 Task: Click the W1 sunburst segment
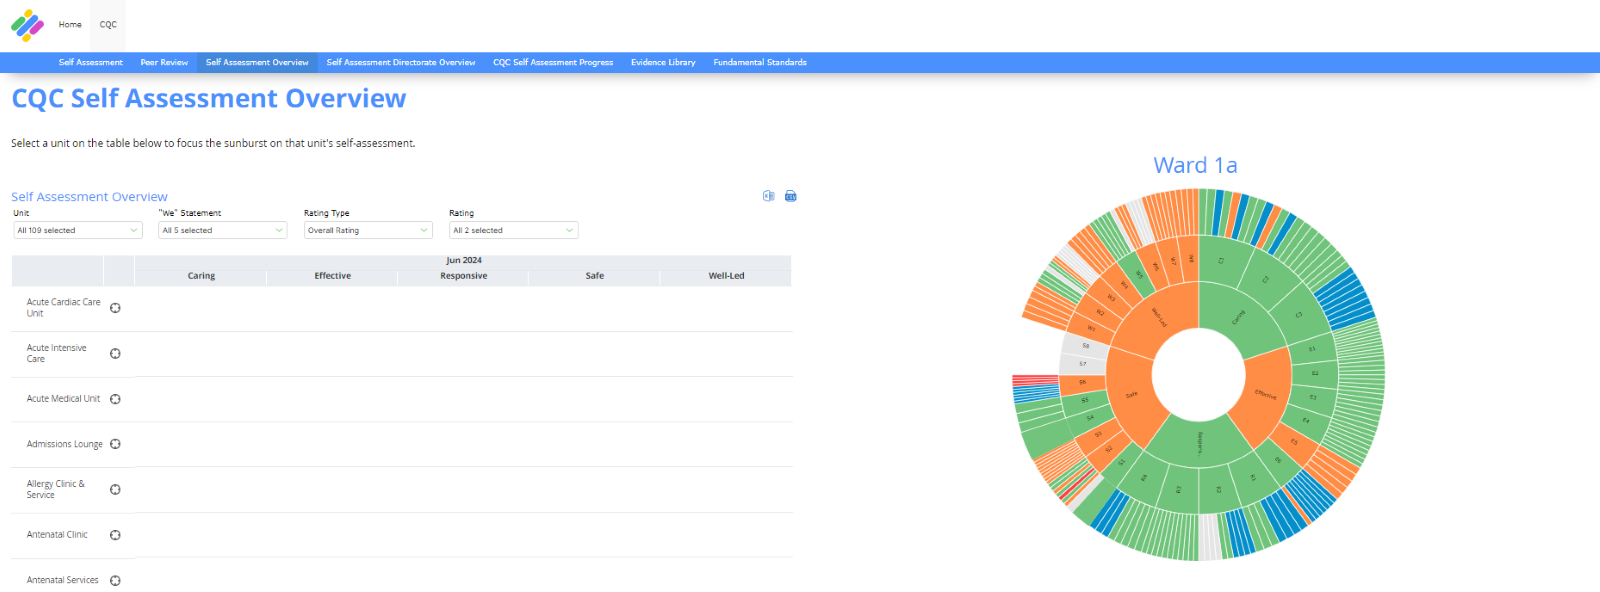click(x=1092, y=330)
